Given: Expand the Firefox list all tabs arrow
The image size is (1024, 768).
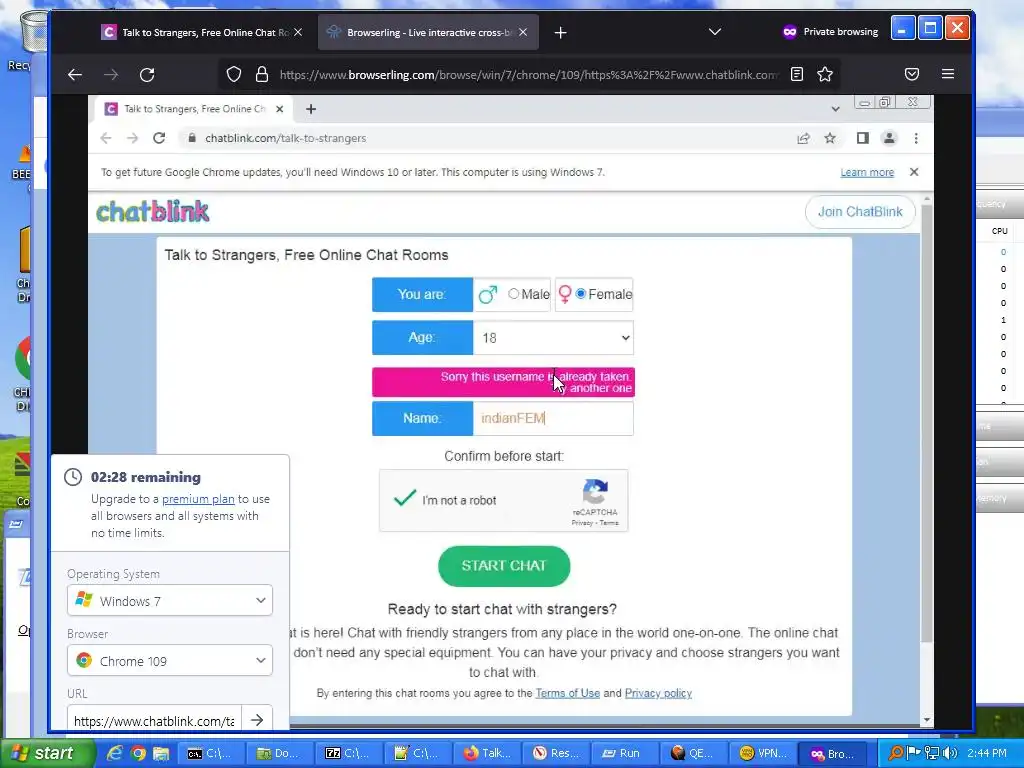Looking at the screenshot, I should point(715,31).
